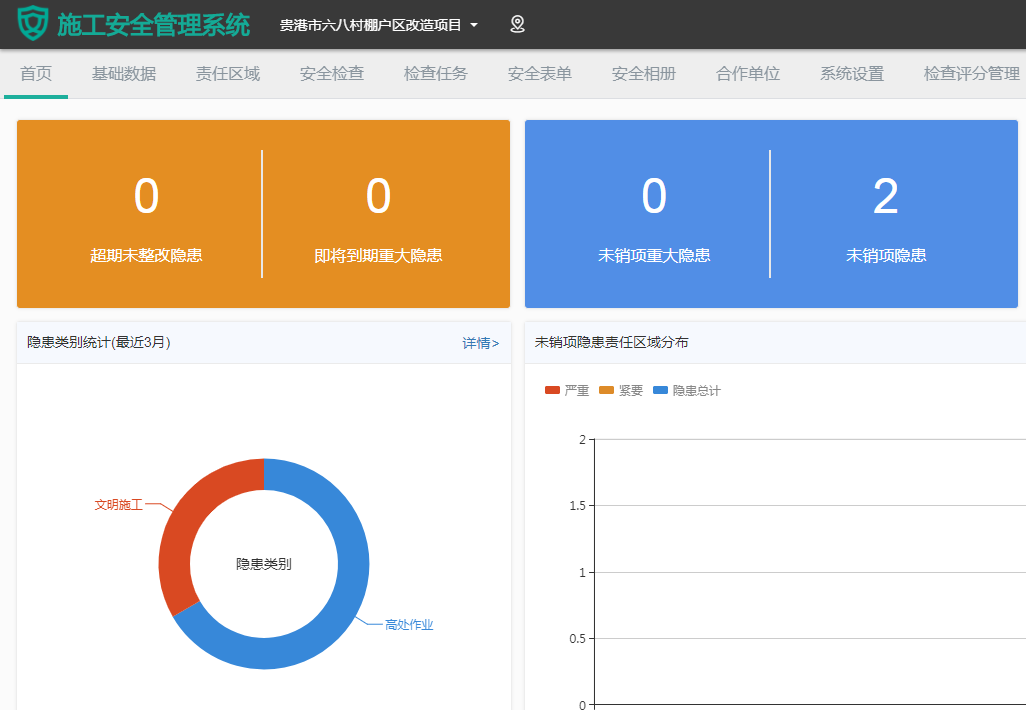
Task: Open the 安全相册 tab
Action: pyautogui.click(x=644, y=73)
